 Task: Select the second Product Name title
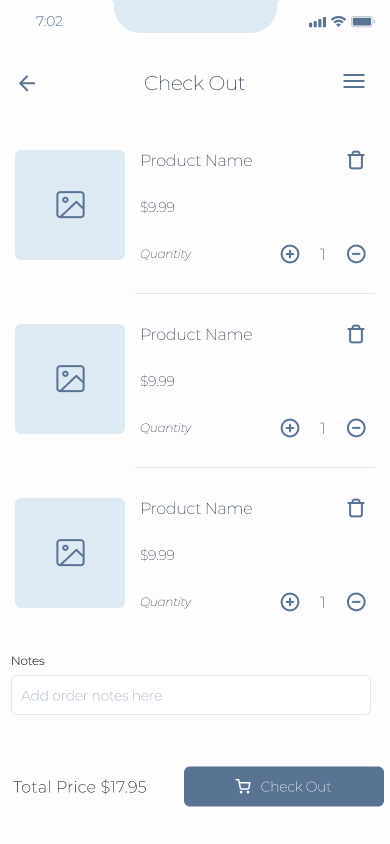(x=196, y=334)
